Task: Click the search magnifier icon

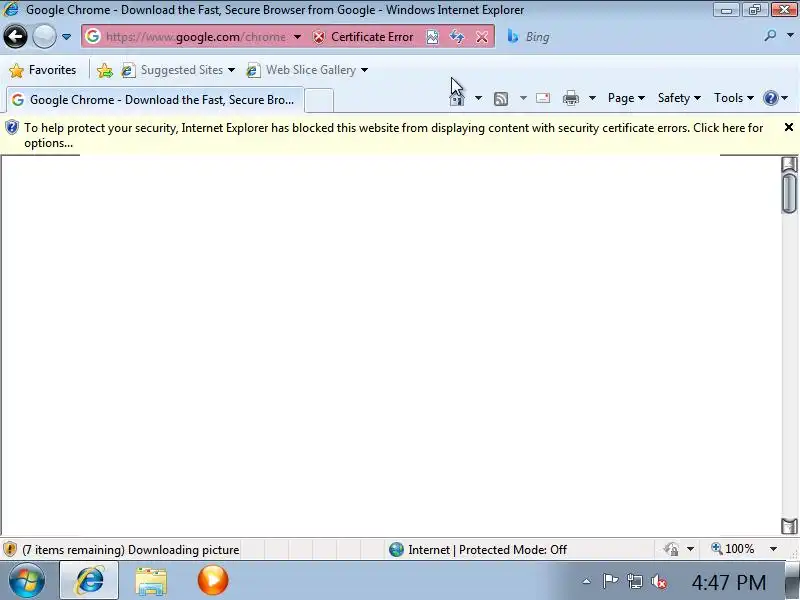Action: pyautogui.click(x=770, y=36)
